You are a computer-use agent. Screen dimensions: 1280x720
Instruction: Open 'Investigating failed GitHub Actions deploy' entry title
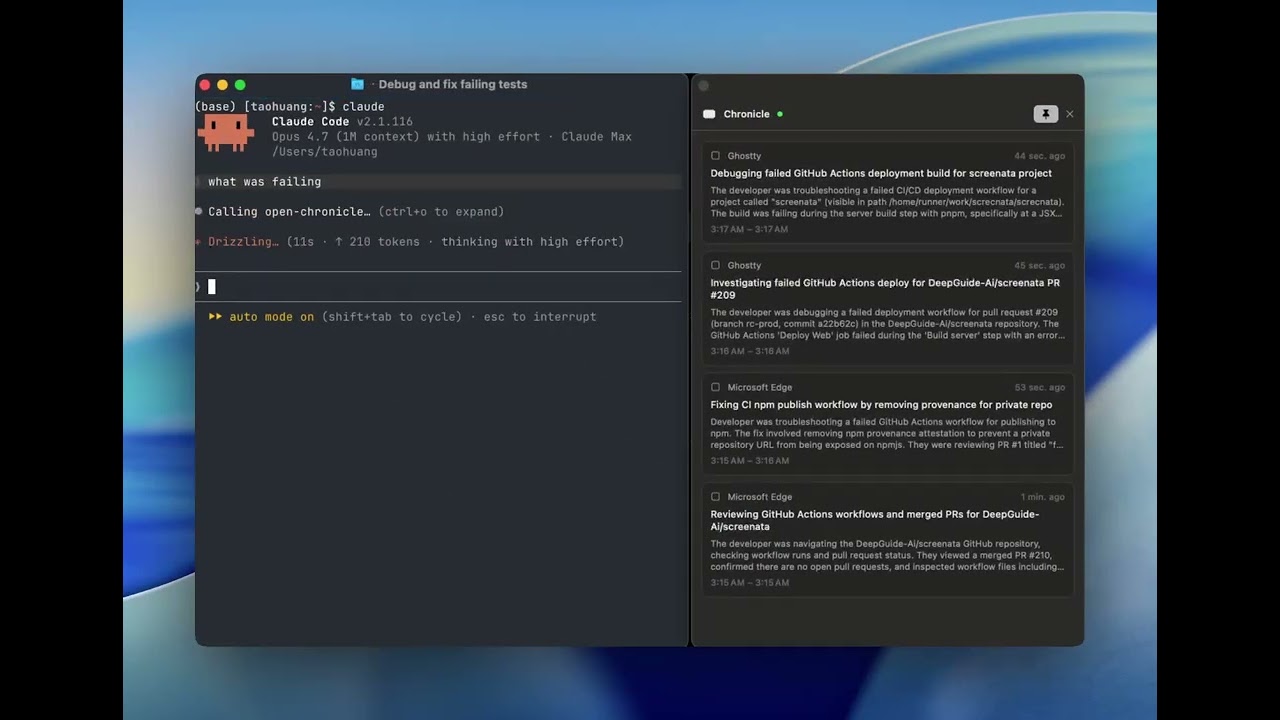click(x=885, y=289)
